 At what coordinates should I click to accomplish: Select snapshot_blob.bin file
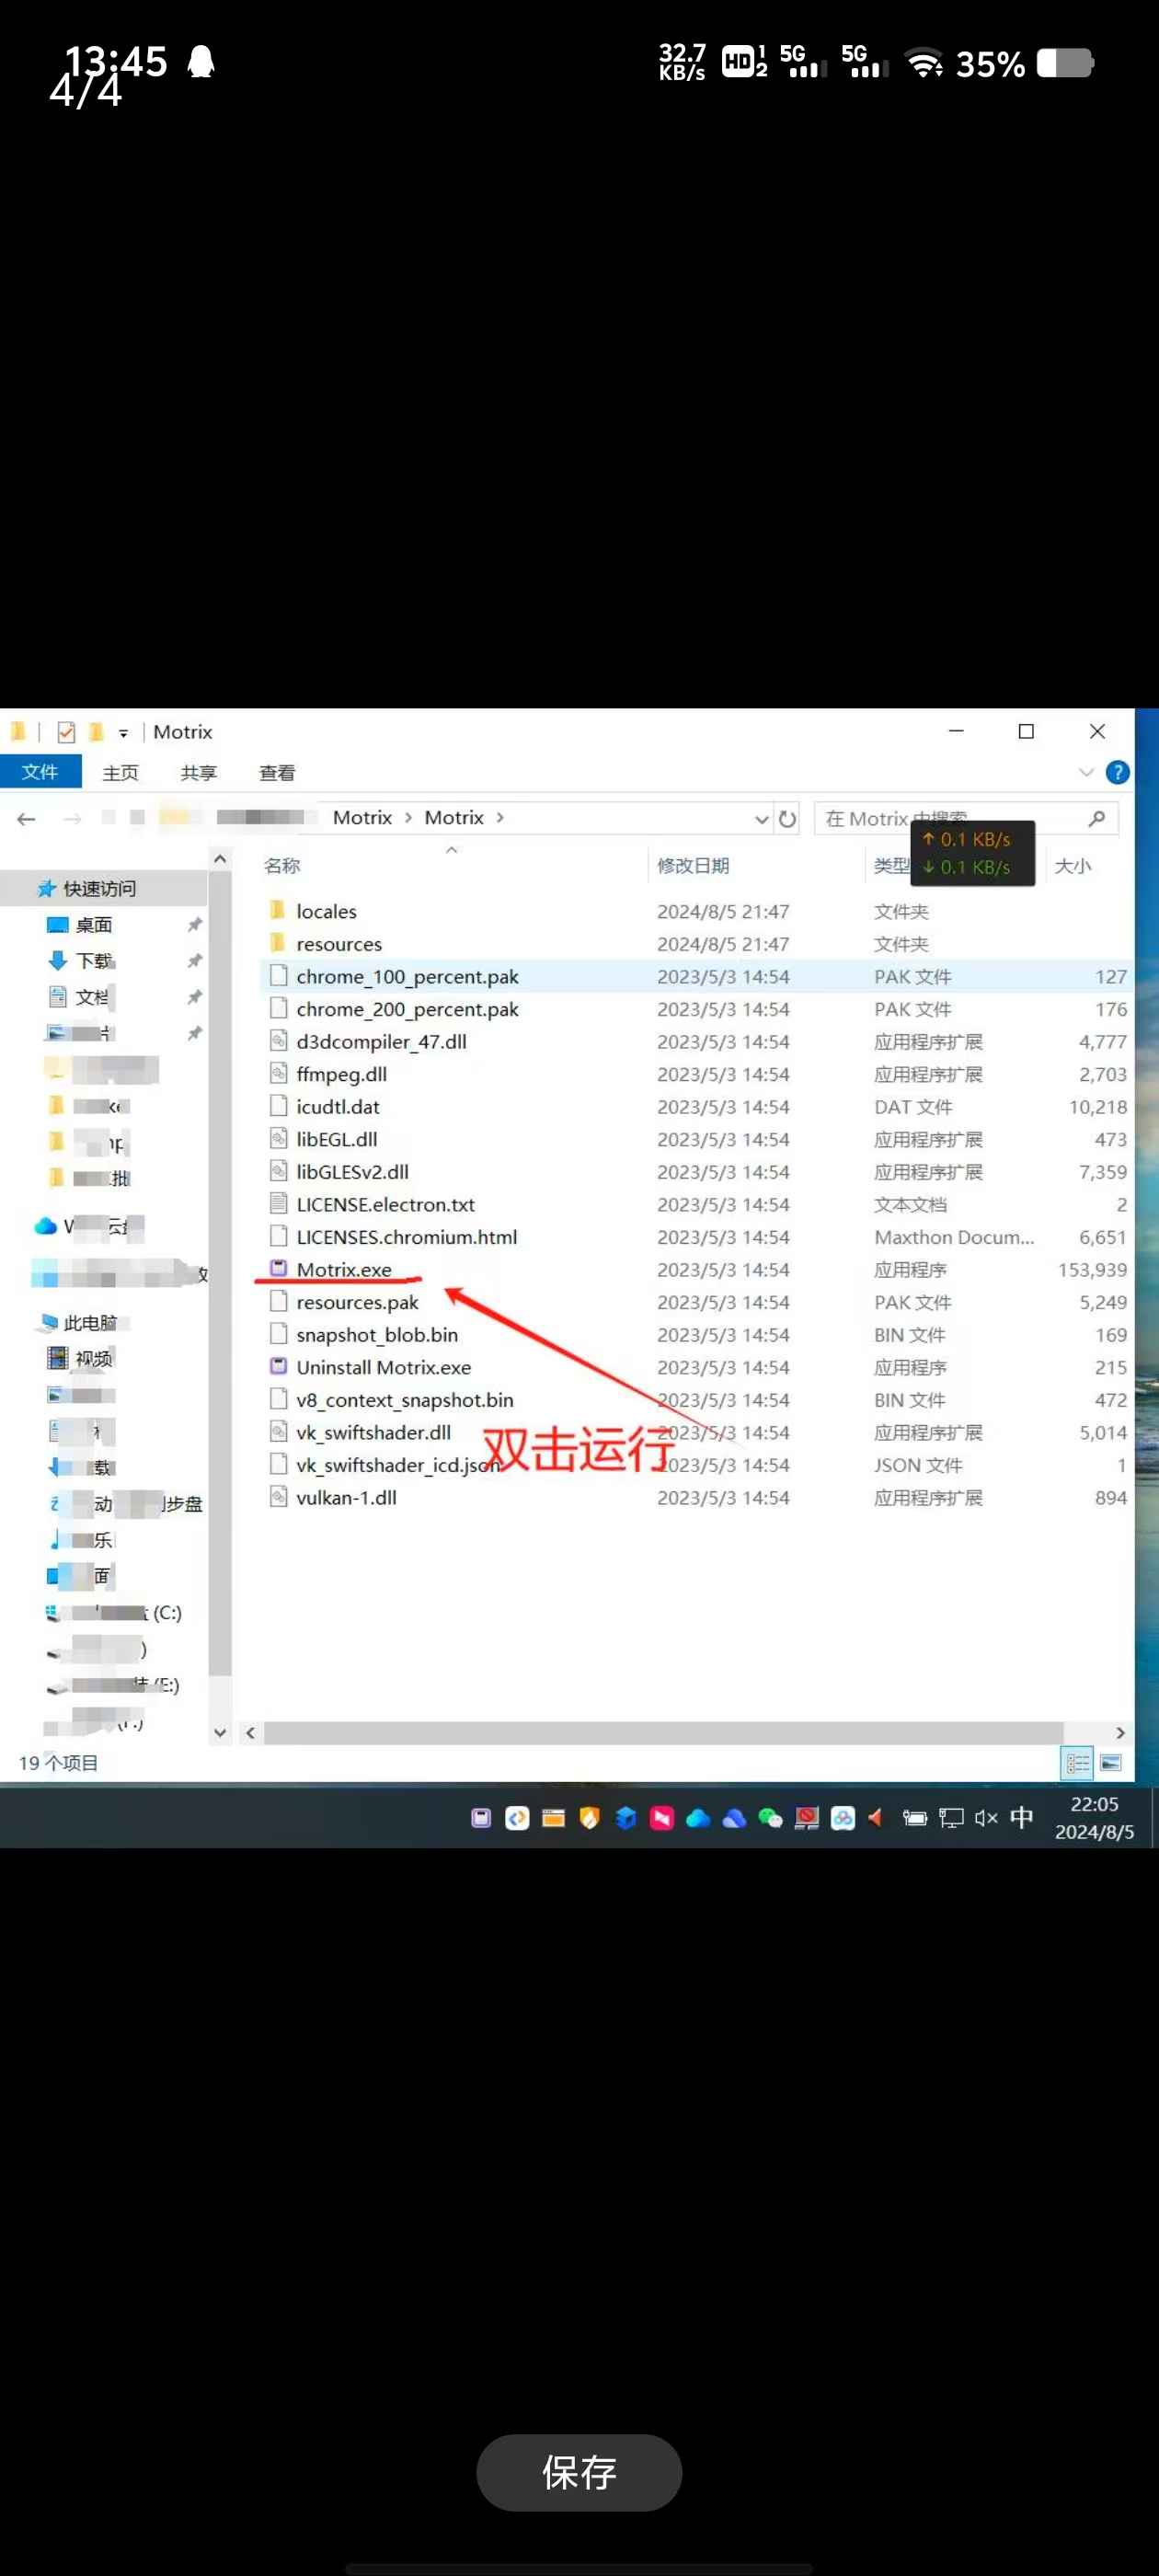coord(376,1335)
